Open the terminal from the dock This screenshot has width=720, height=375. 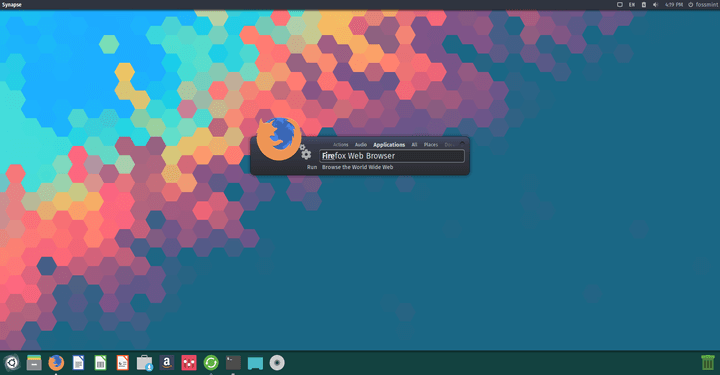click(233, 363)
